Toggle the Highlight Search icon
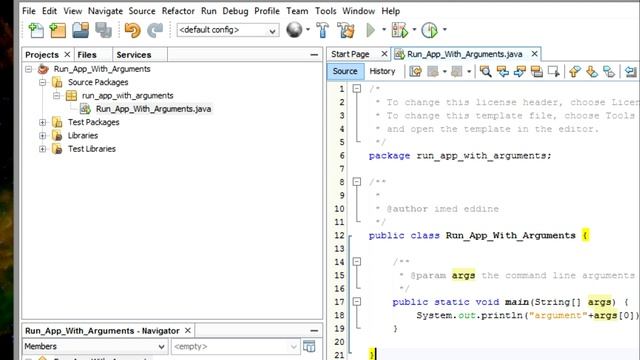Screen dimensions: 640x360 (x=537, y=72)
